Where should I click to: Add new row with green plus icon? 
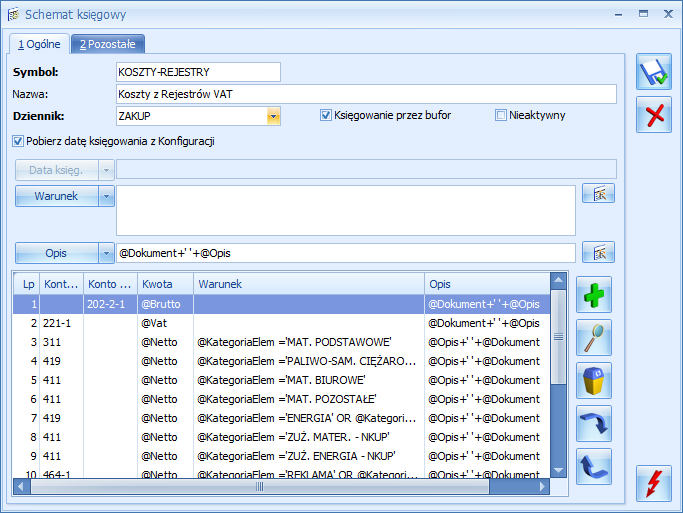coord(594,295)
